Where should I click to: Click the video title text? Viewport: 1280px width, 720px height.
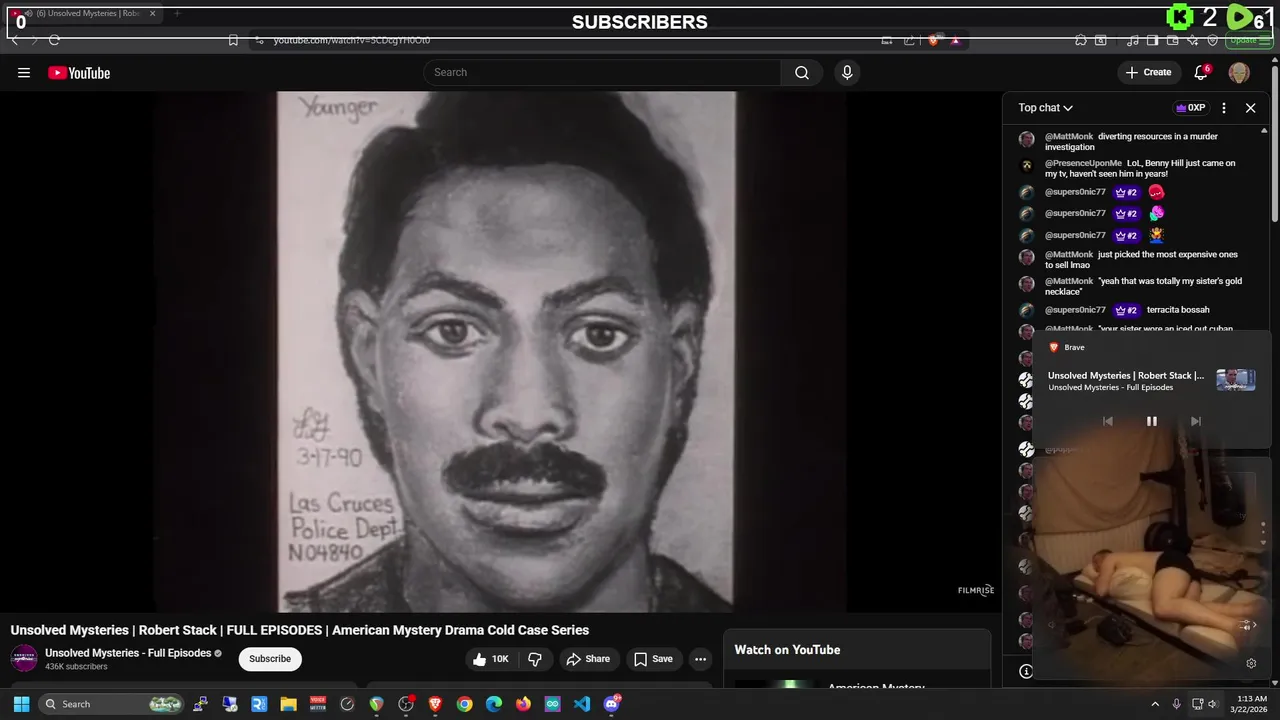tap(300, 630)
